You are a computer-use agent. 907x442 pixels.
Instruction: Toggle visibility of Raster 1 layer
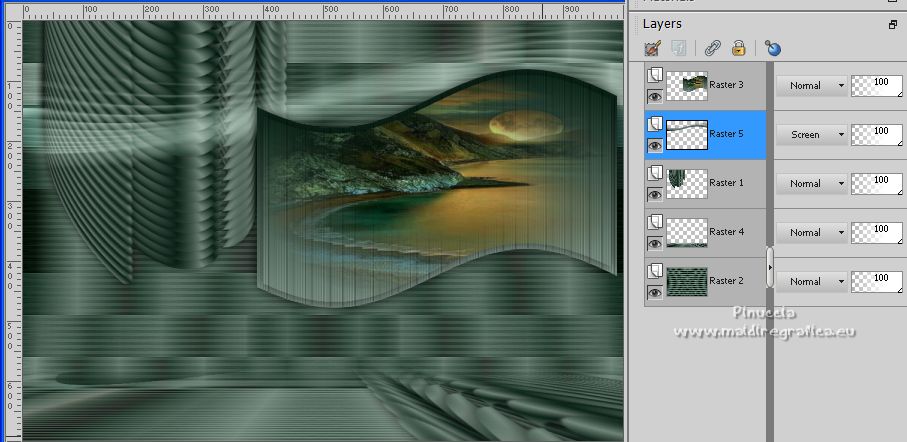[x=655, y=195]
